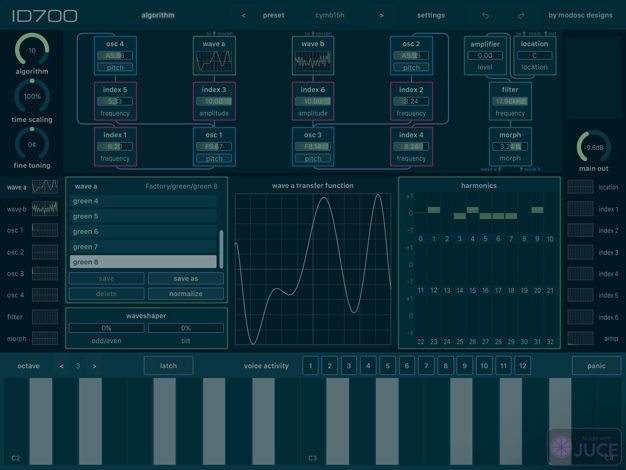Select the index 1 envelope thumbnail on right
Image resolution: width=626 pixels, height=470 pixels.
[580, 209]
